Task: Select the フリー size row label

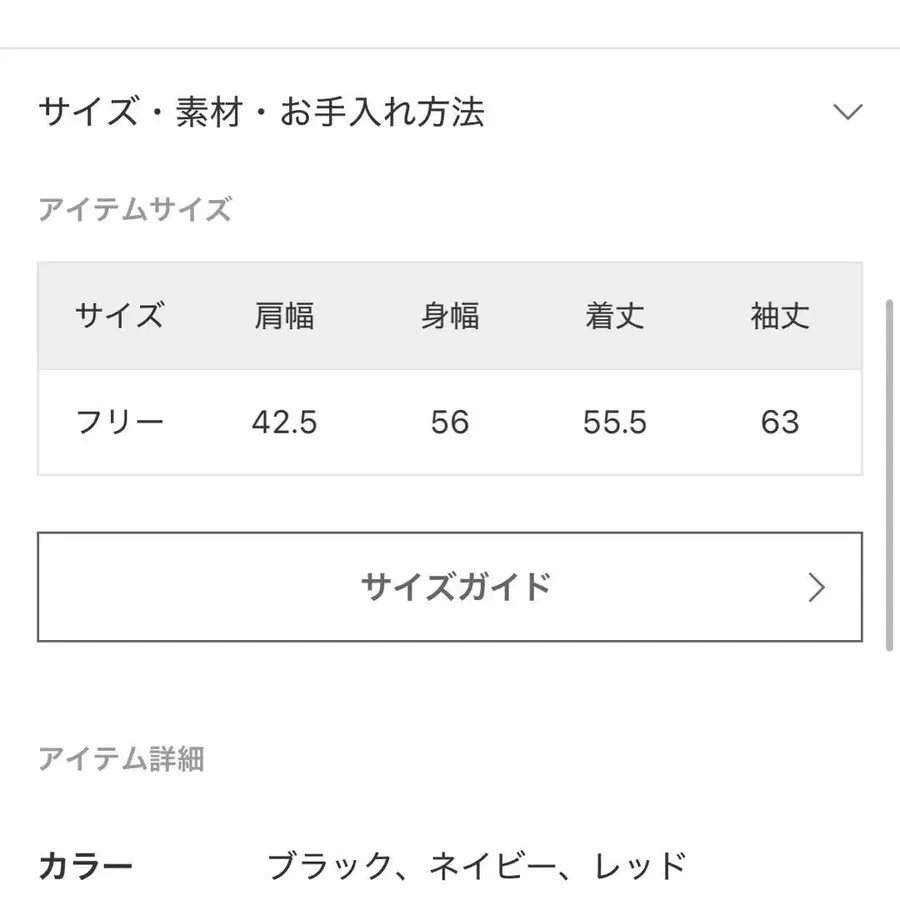Action: (x=120, y=421)
